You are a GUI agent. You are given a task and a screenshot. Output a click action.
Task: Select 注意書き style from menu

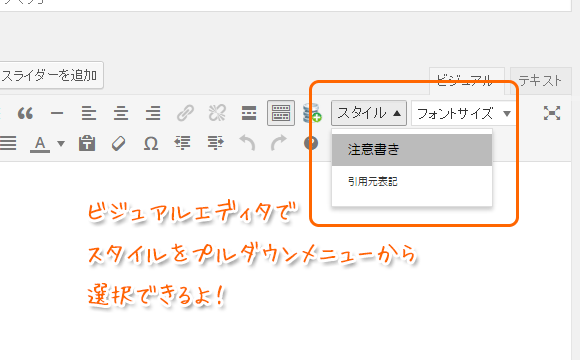pyautogui.click(x=412, y=150)
